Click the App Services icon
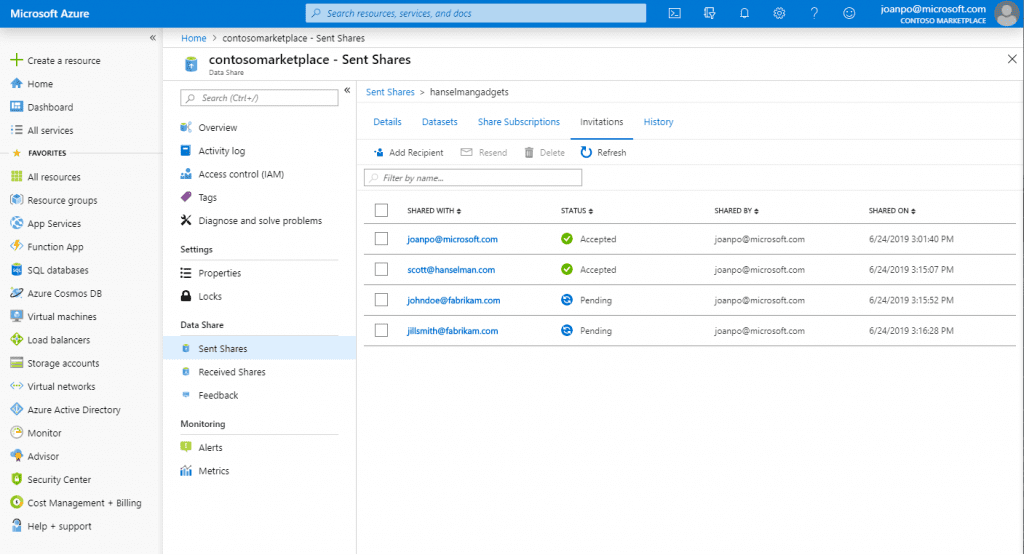The width and height of the screenshot is (1024, 555). 16,223
